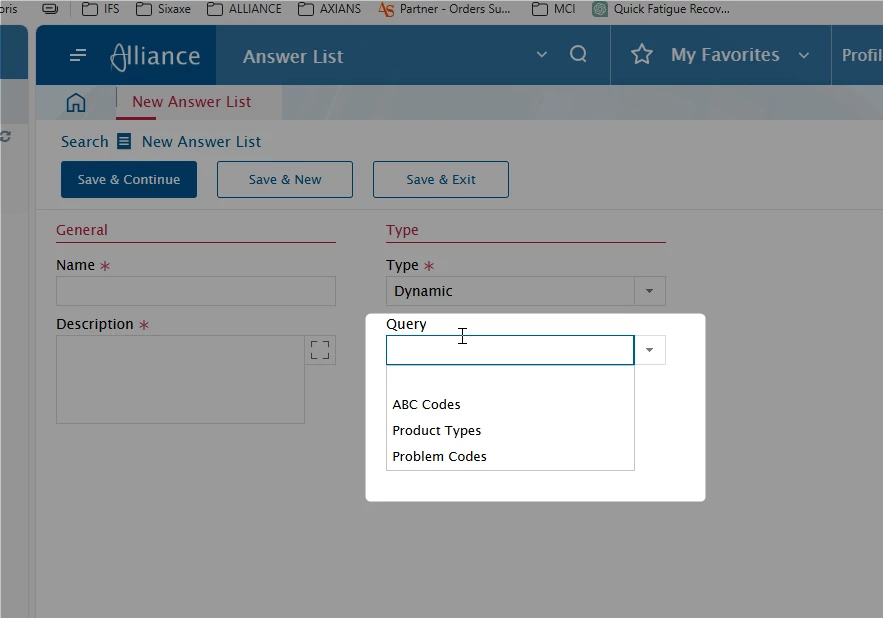Viewport: 883px width, 618px height.
Task: Click Save & Continue button
Action: [x=129, y=180]
